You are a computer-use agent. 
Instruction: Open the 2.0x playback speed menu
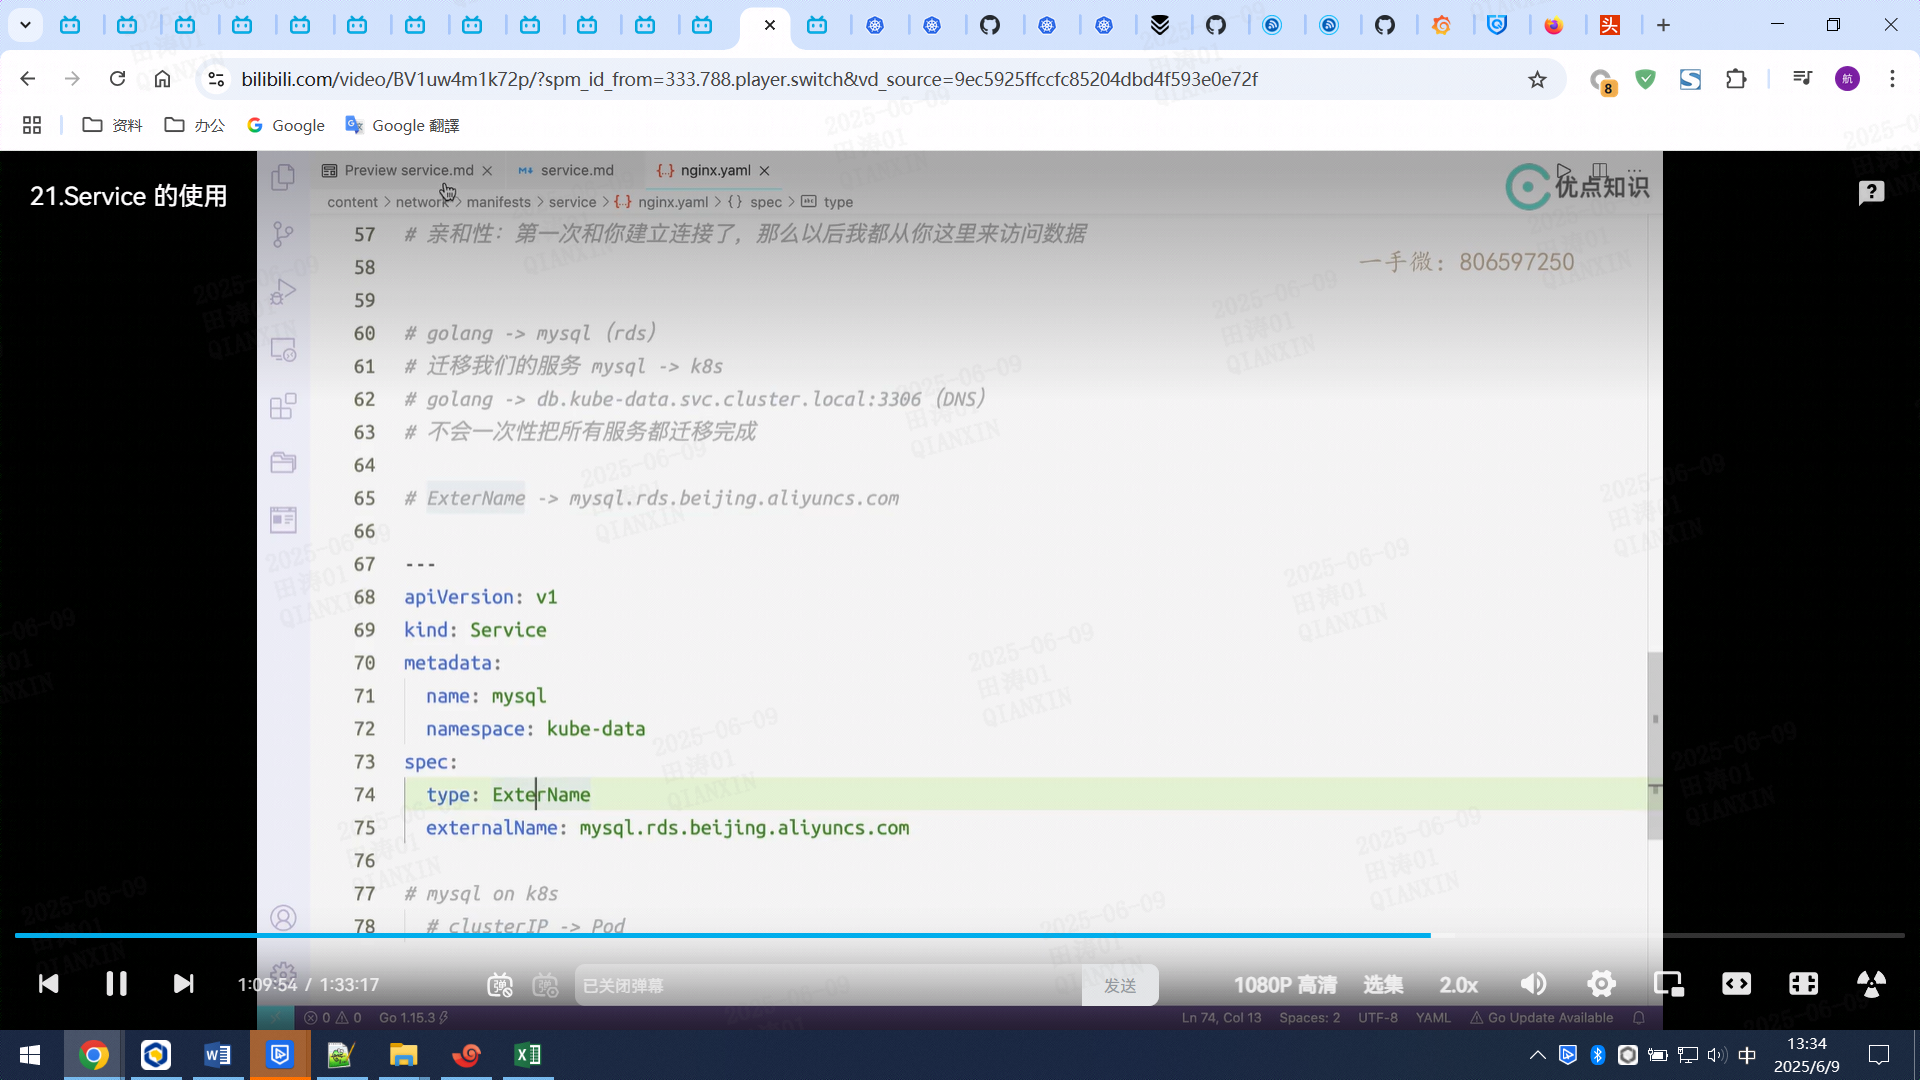(1458, 985)
